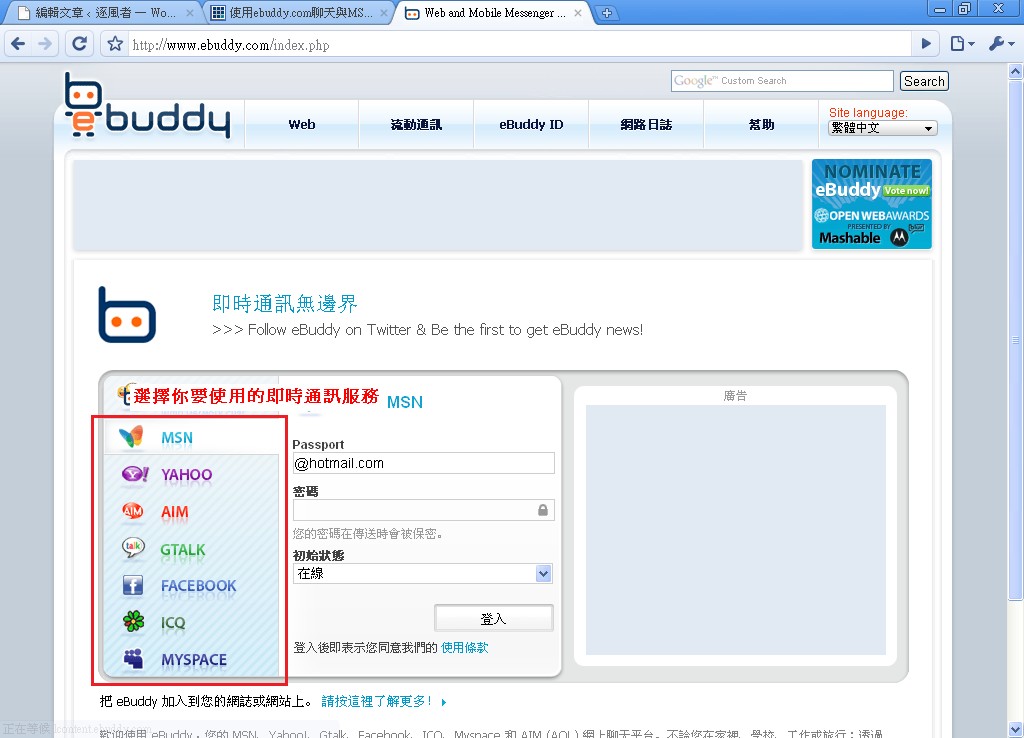Close the Web and Mobile Messenger tab

pyautogui.click(x=578, y=12)
